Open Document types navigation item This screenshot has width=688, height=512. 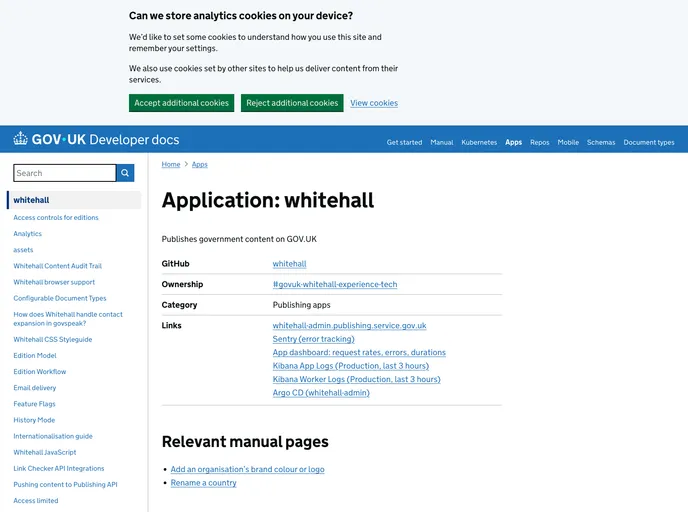649,142
